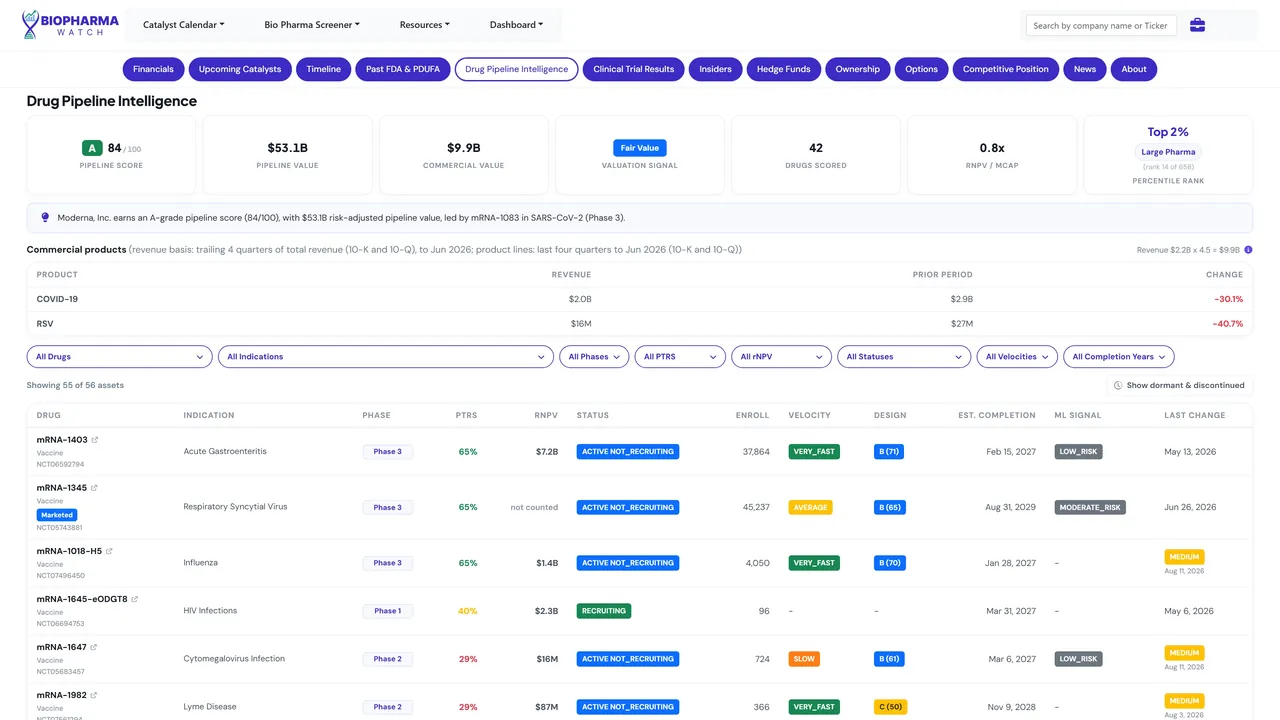Viewport: 1280px width, 720px height.
Task: Select the Timeline tab
Action: pos(324,69)
